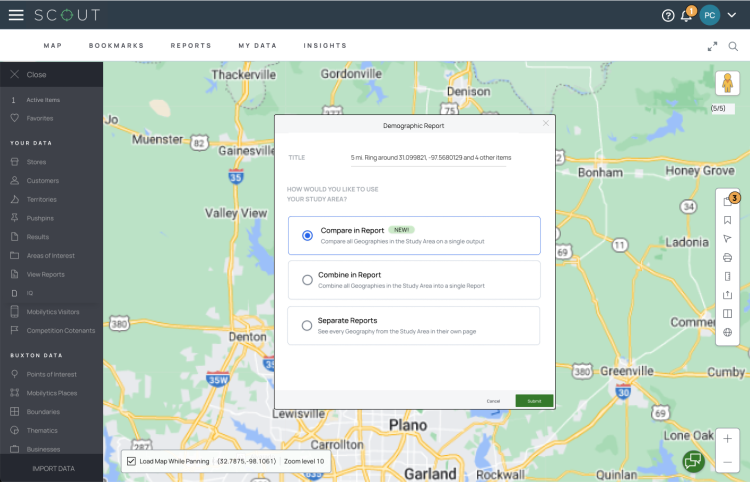Open the green chat support bubble
Viewport: 750px width, 482px height.
click(x=694, y=461)
